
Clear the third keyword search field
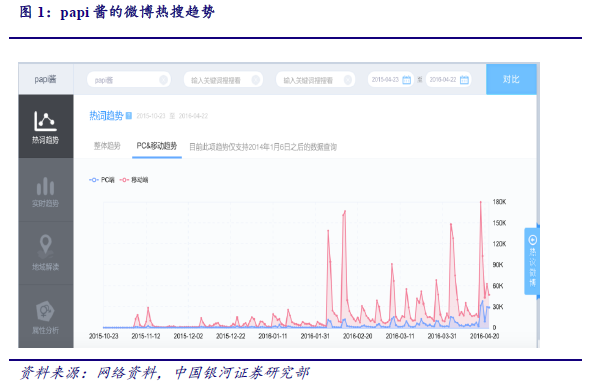coord(348,80)
